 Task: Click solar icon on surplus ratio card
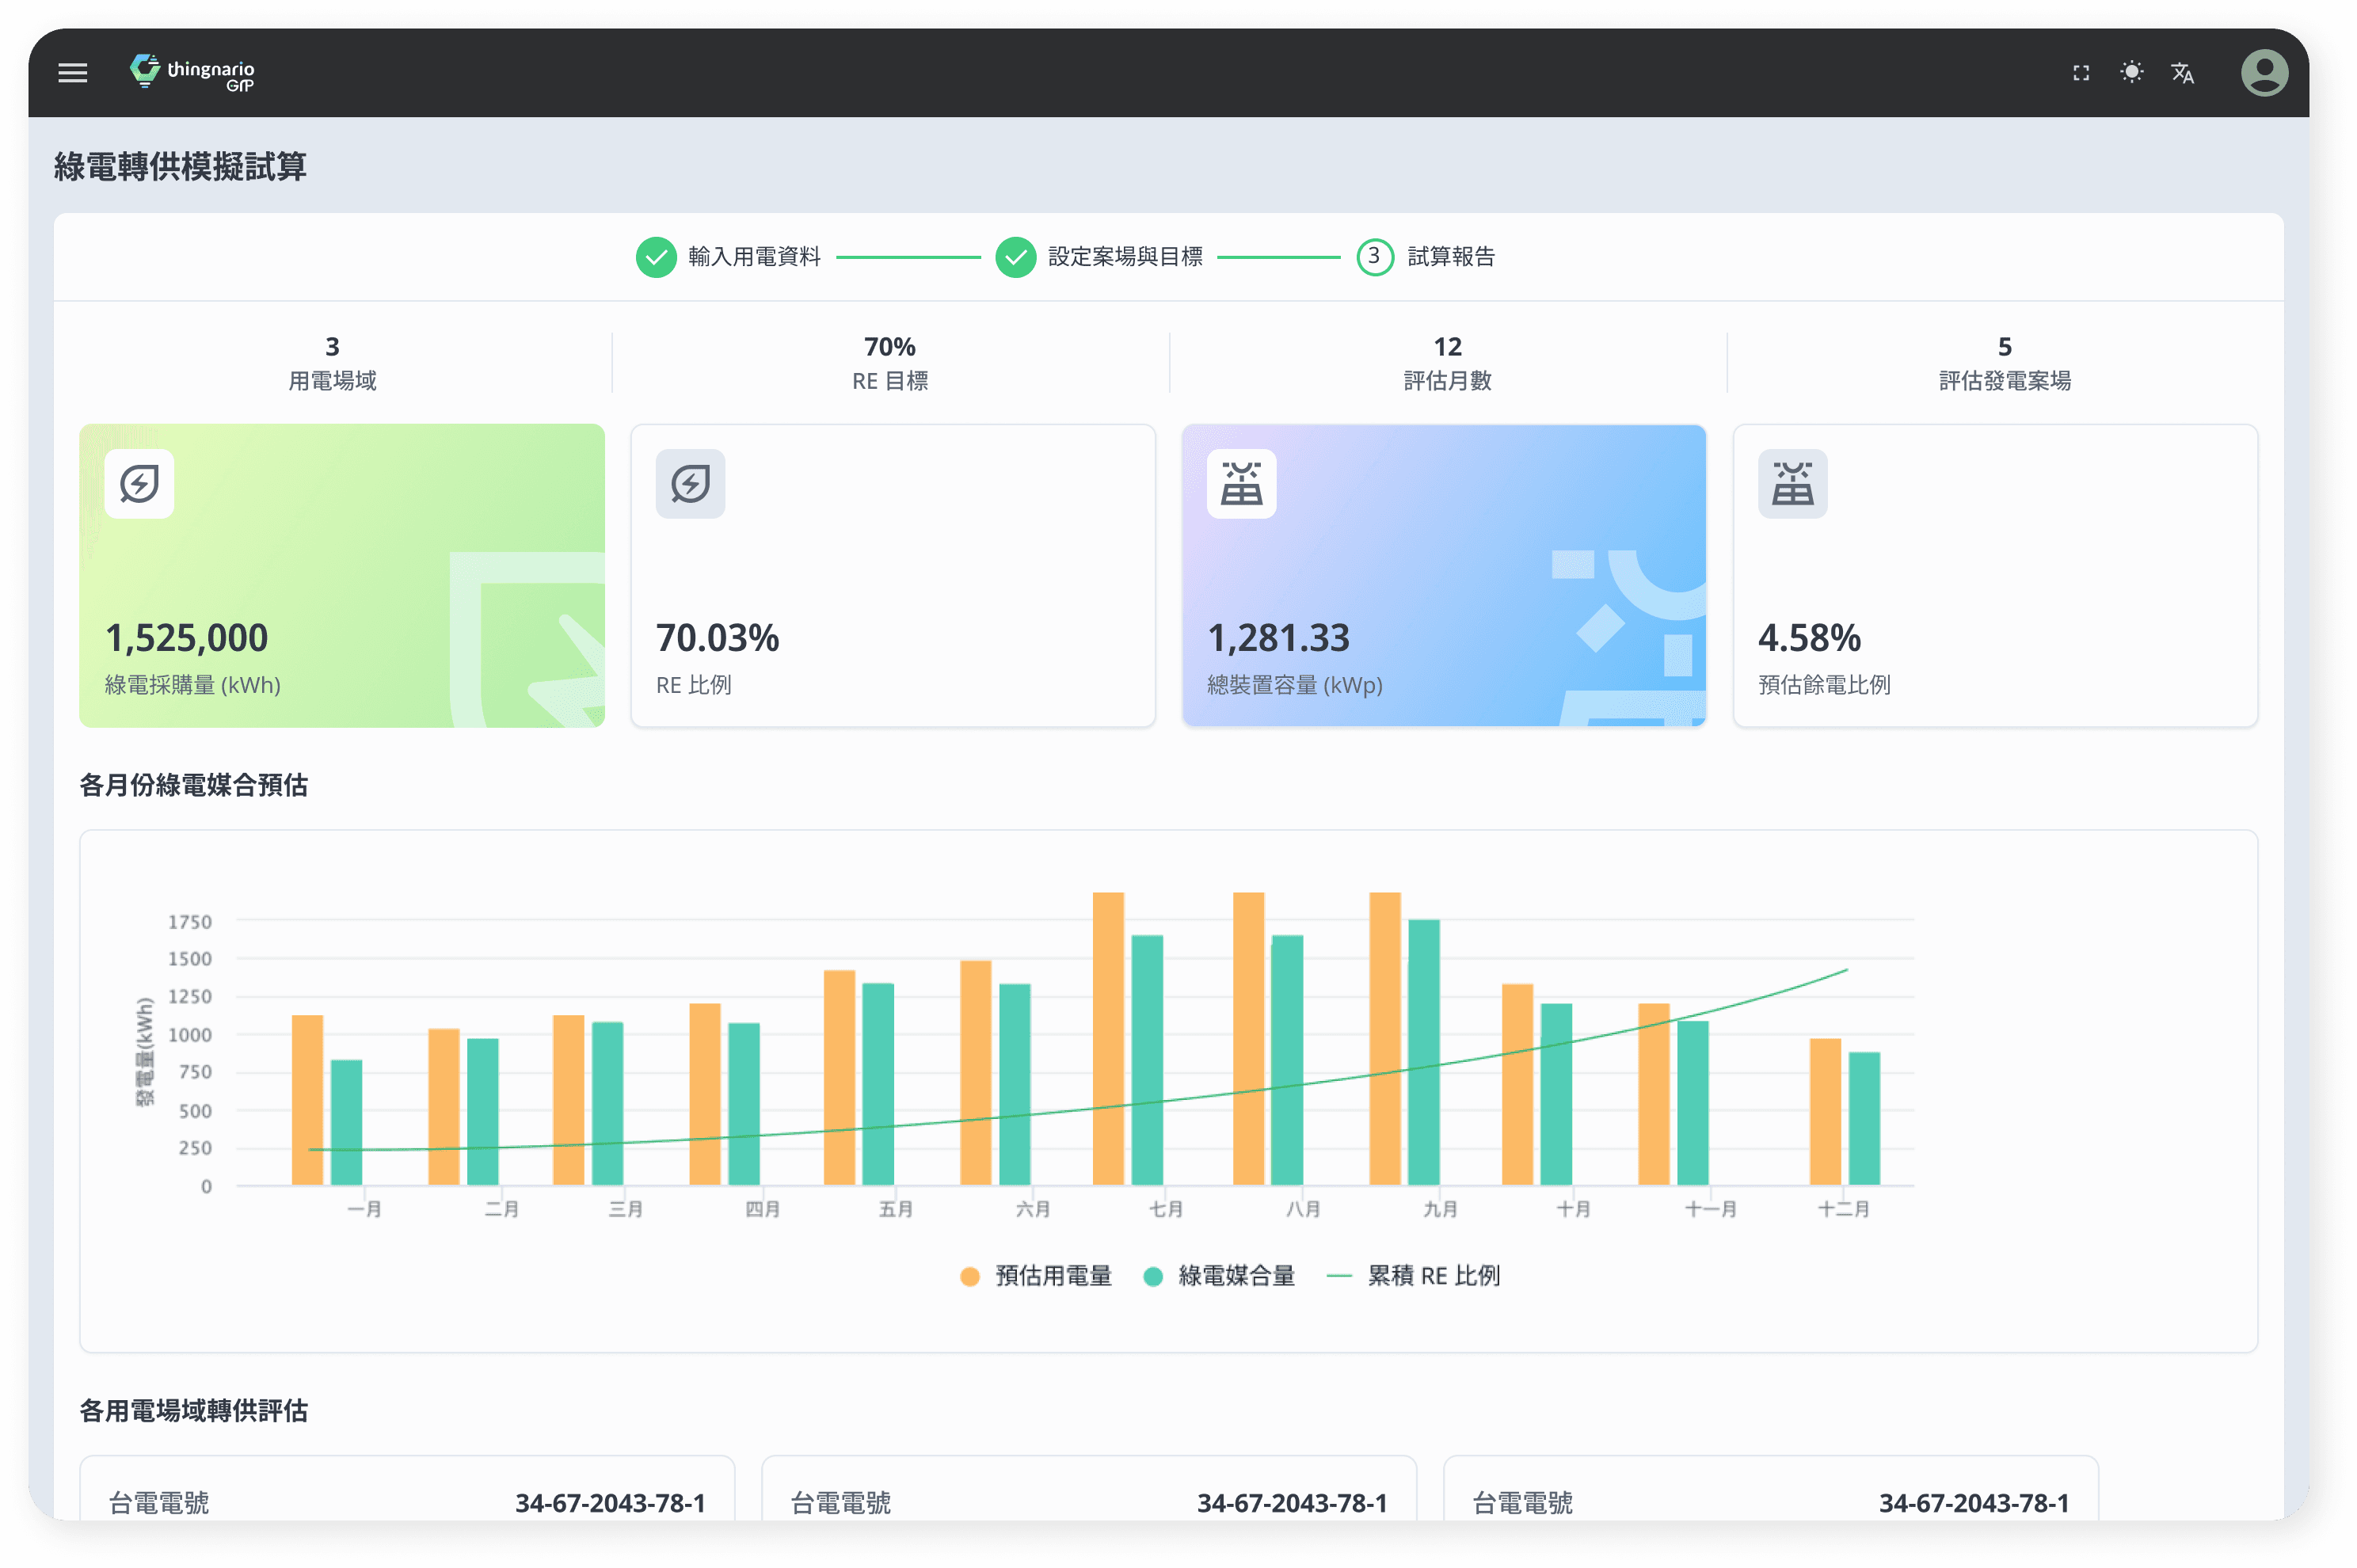click(1792, 484)
